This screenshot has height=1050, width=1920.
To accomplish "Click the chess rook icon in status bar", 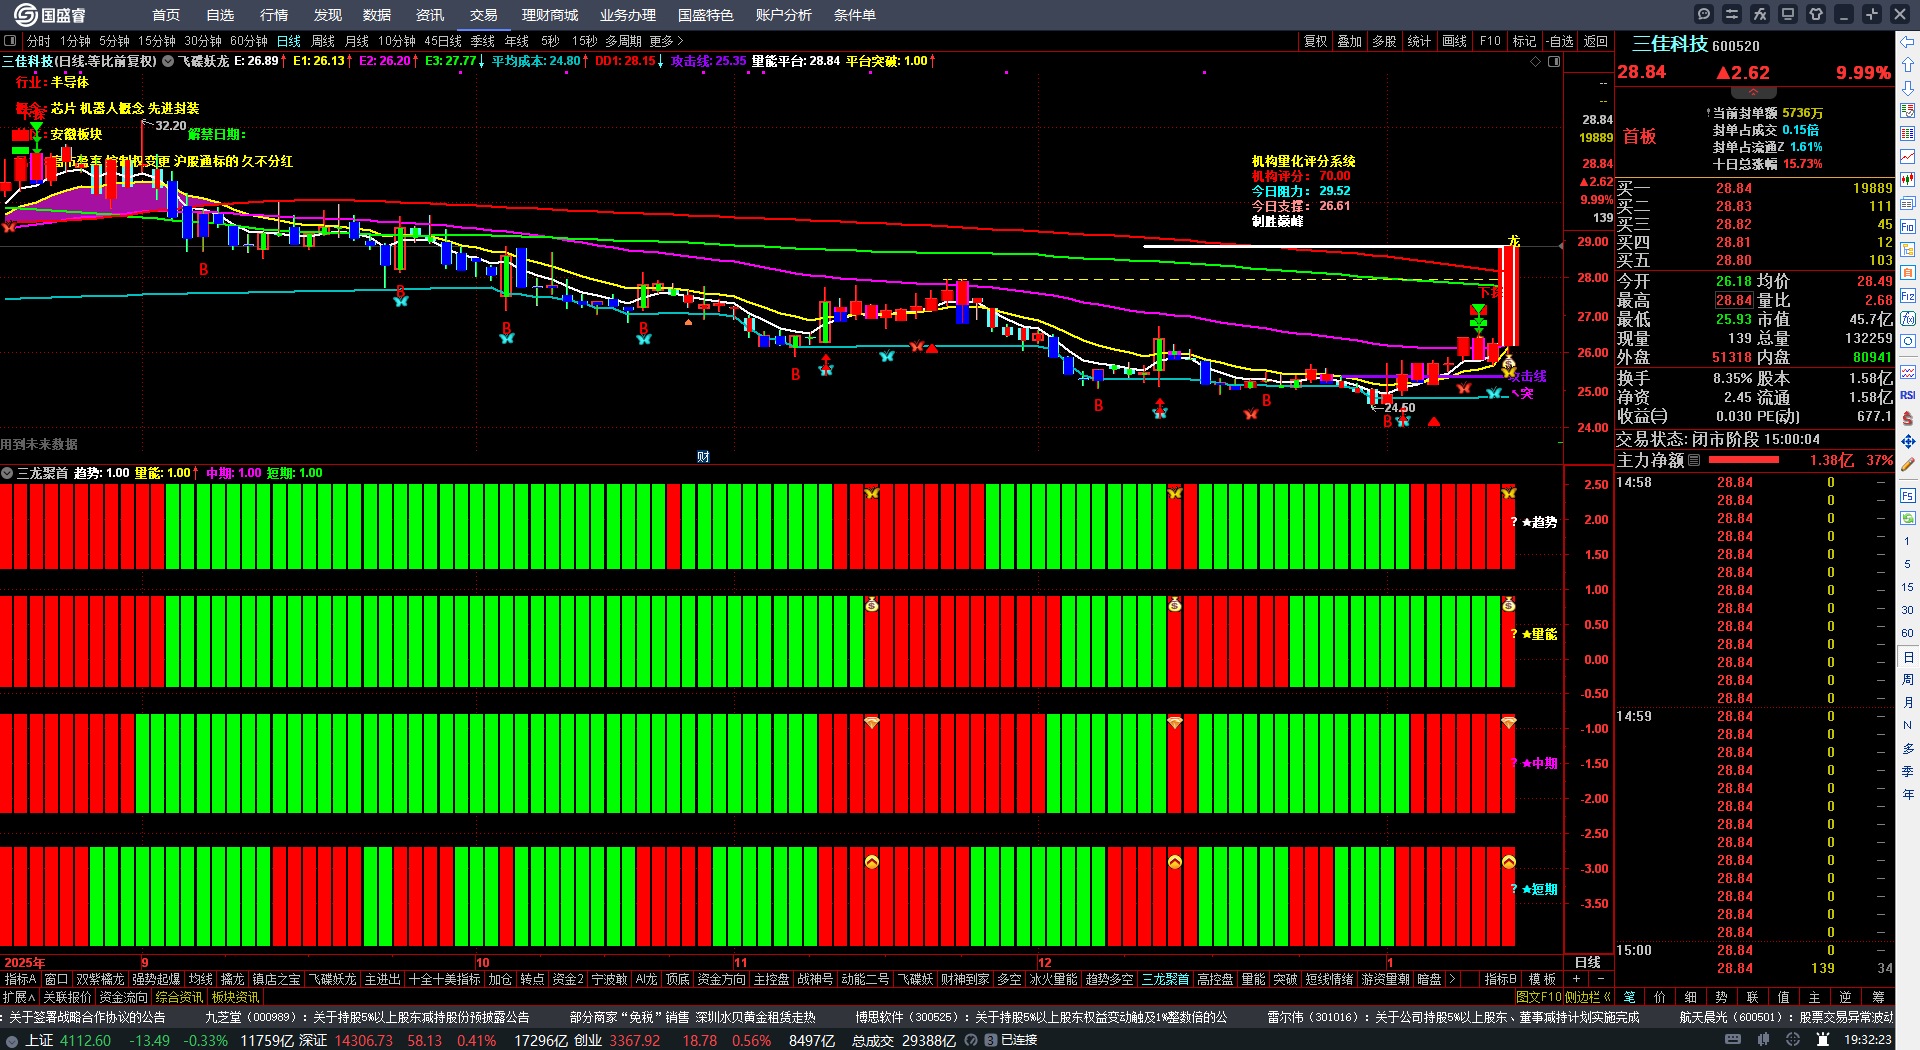I will coord(1822,1040).
